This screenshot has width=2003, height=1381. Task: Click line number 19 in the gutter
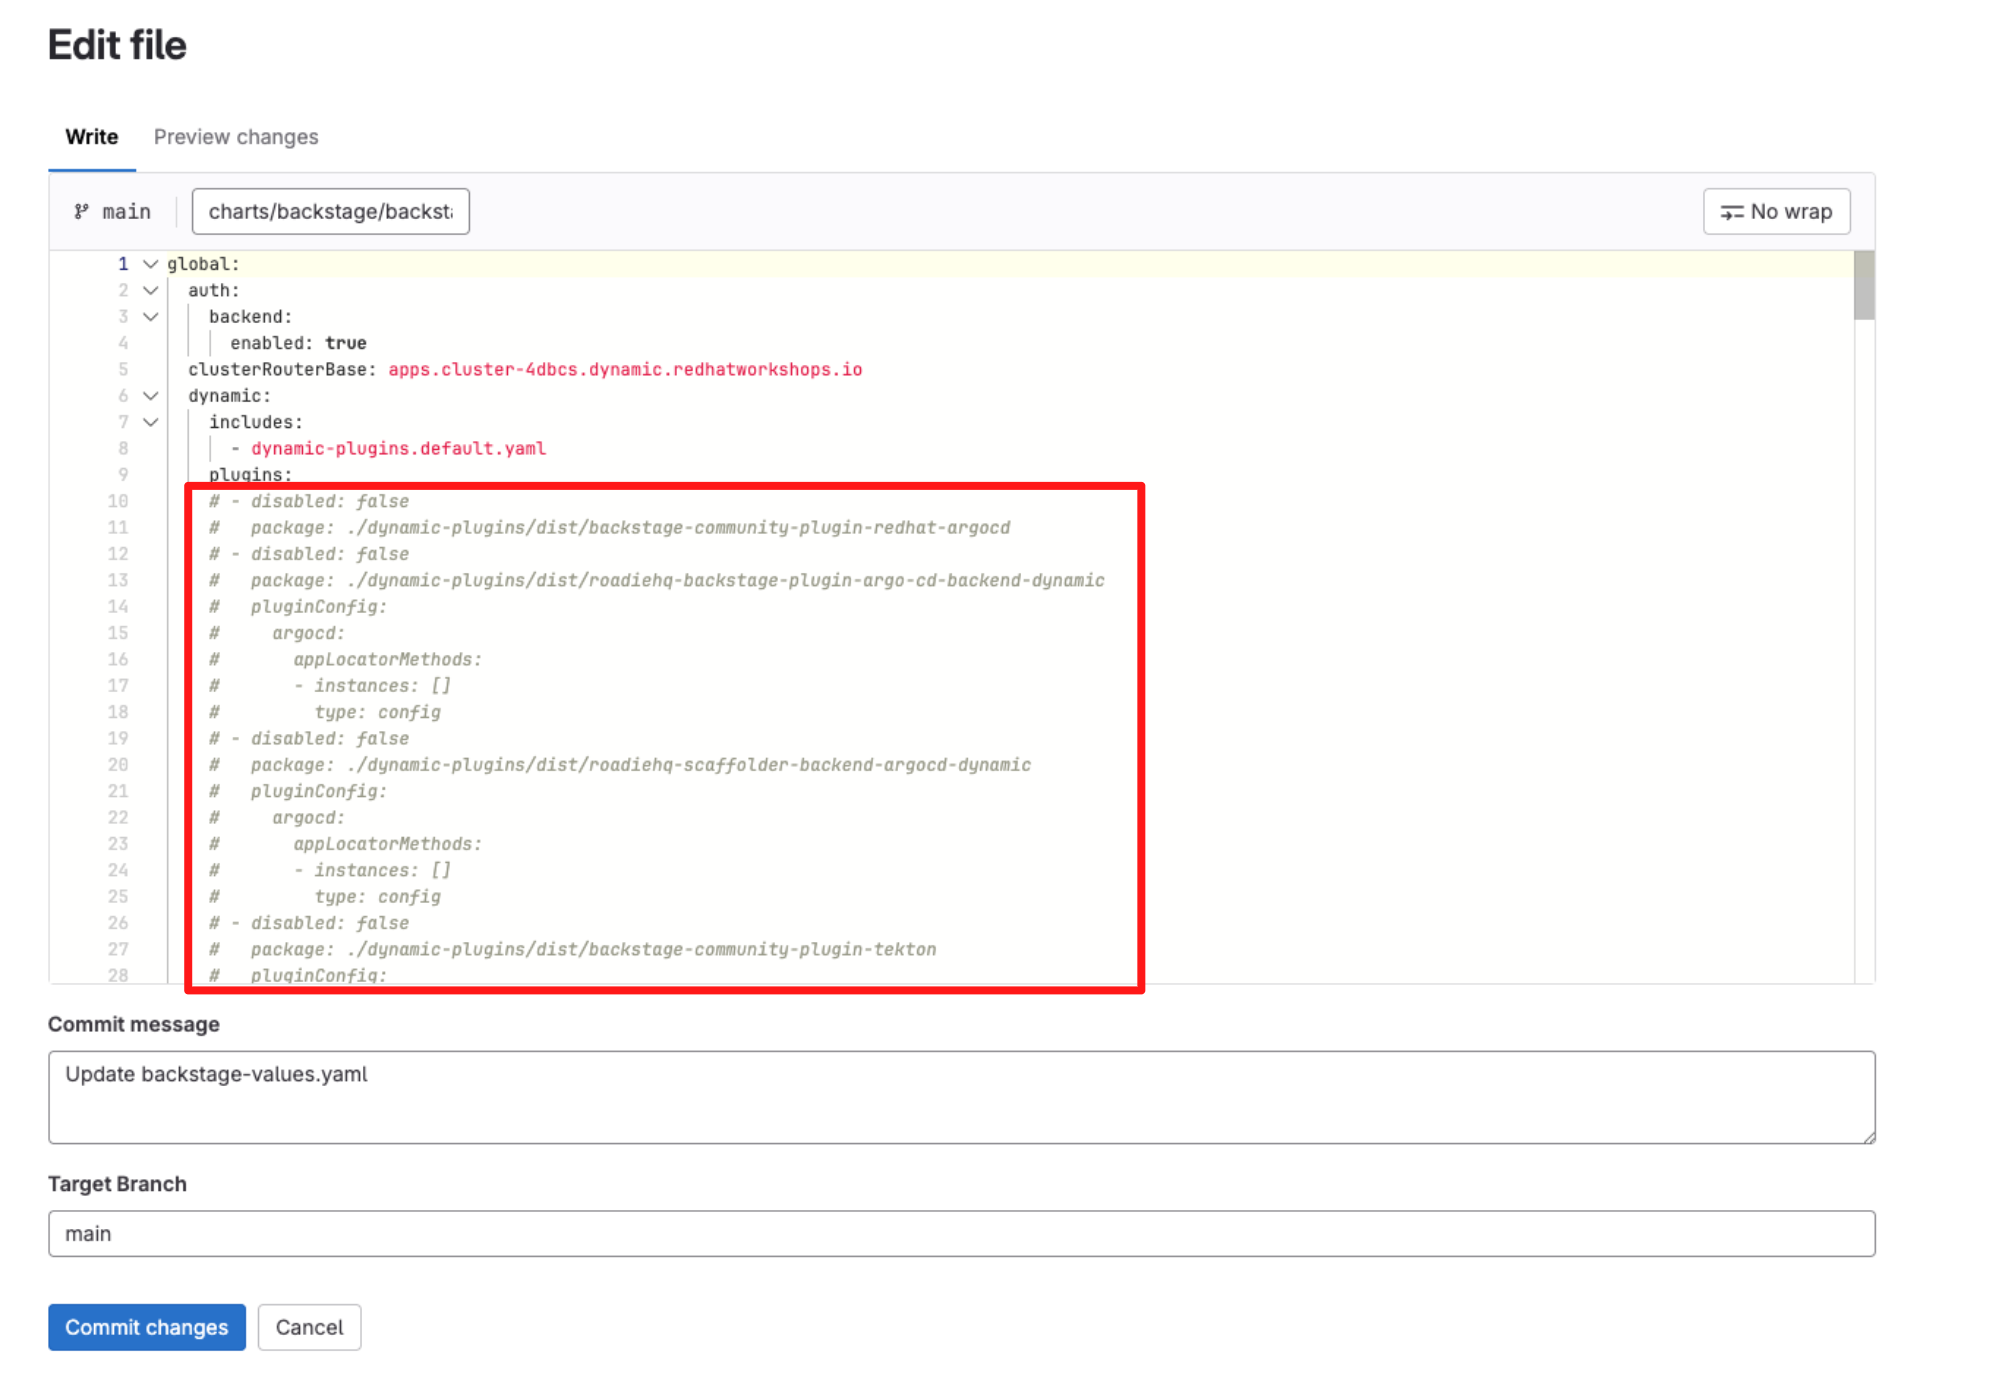tap(119, 738)
